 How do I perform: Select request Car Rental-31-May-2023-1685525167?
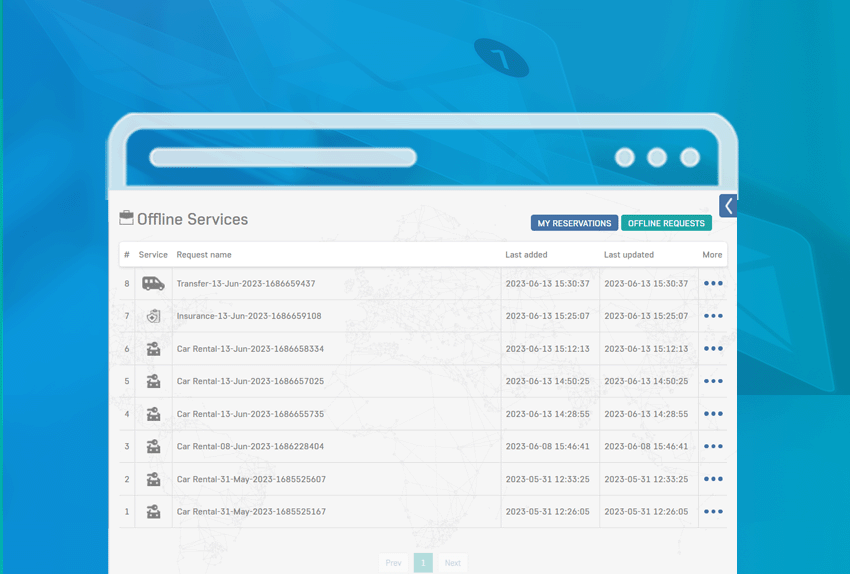pos(251,512)
